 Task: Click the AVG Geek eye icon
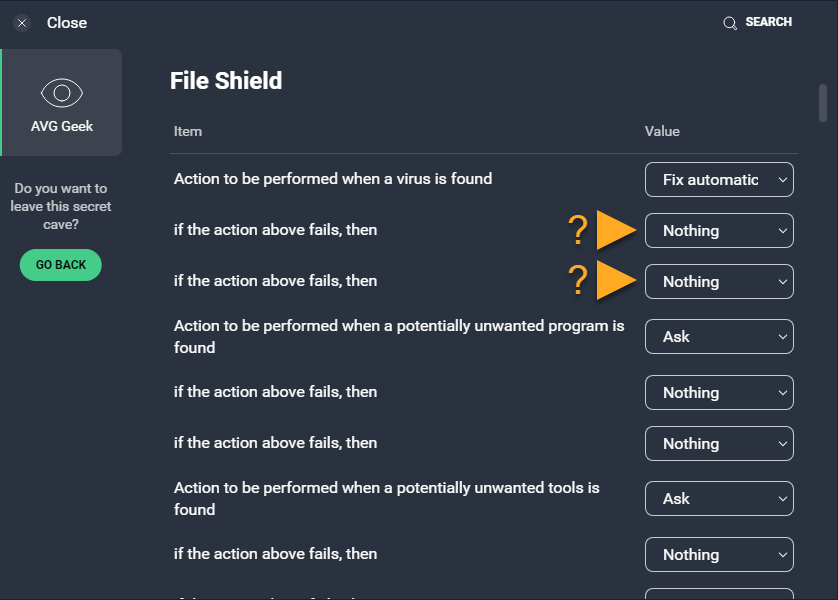[61, 94]
